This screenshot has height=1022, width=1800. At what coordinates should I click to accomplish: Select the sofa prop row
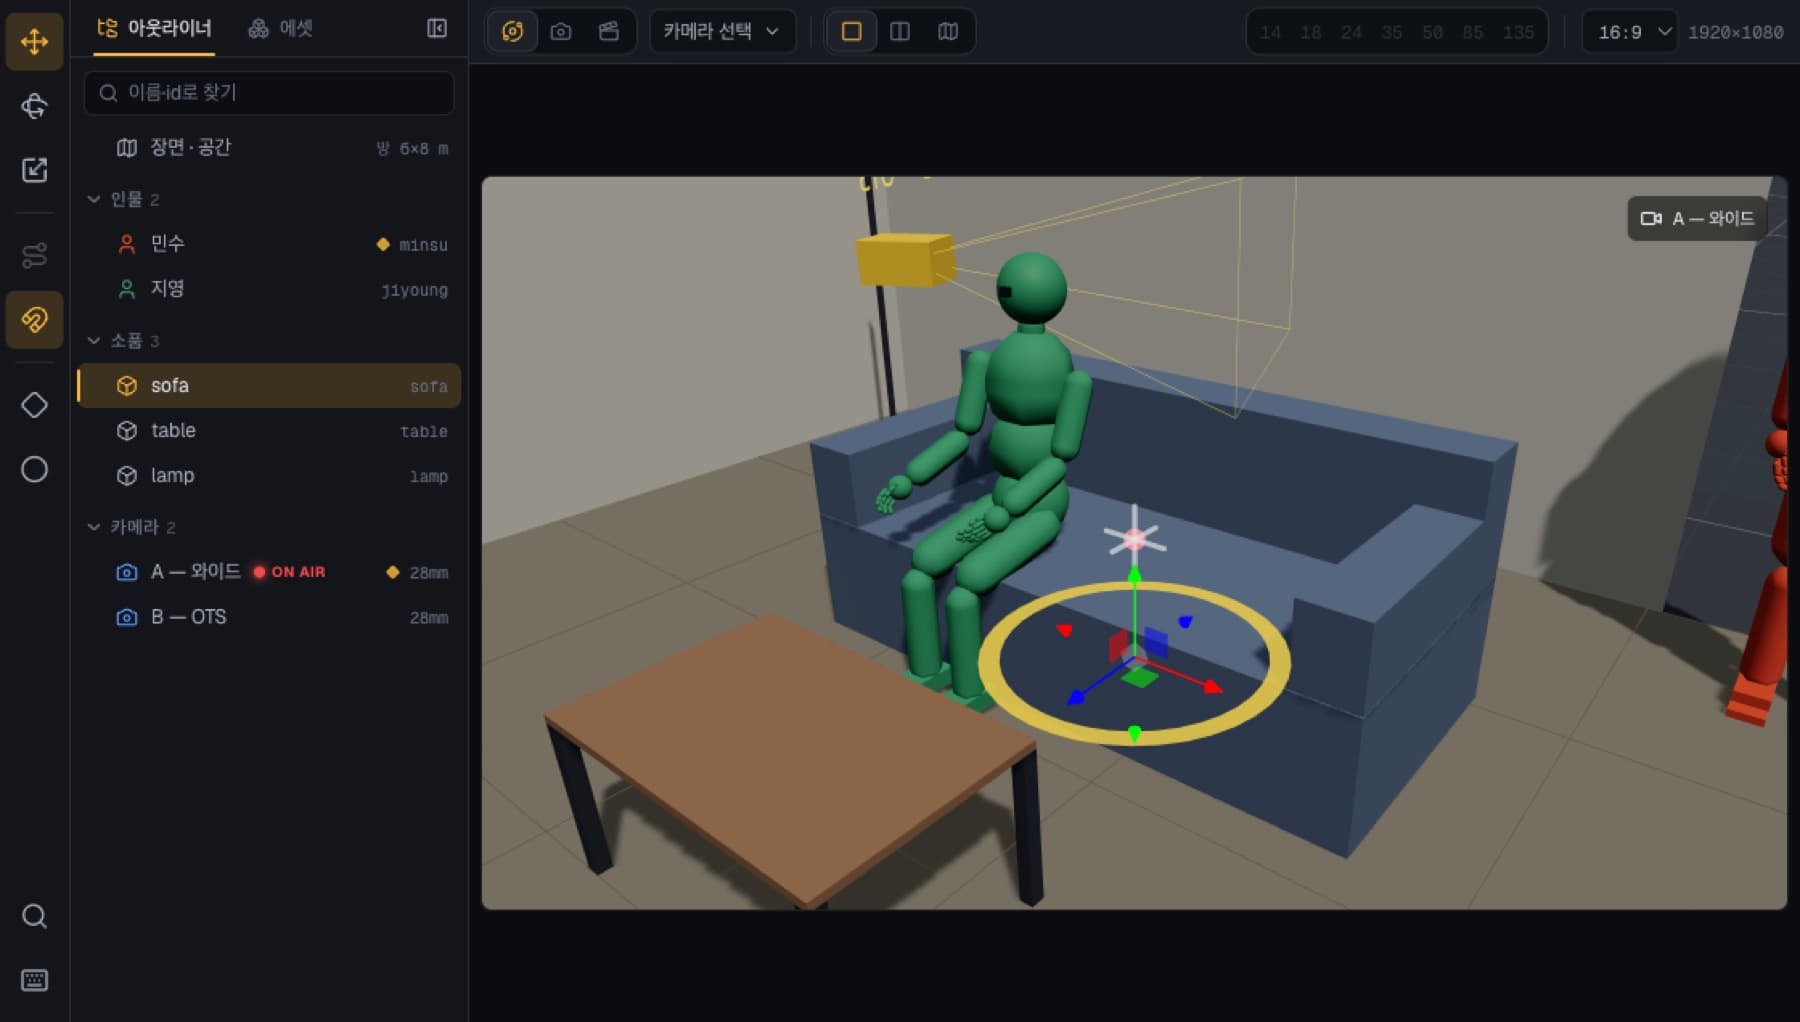tap(269, 386)
